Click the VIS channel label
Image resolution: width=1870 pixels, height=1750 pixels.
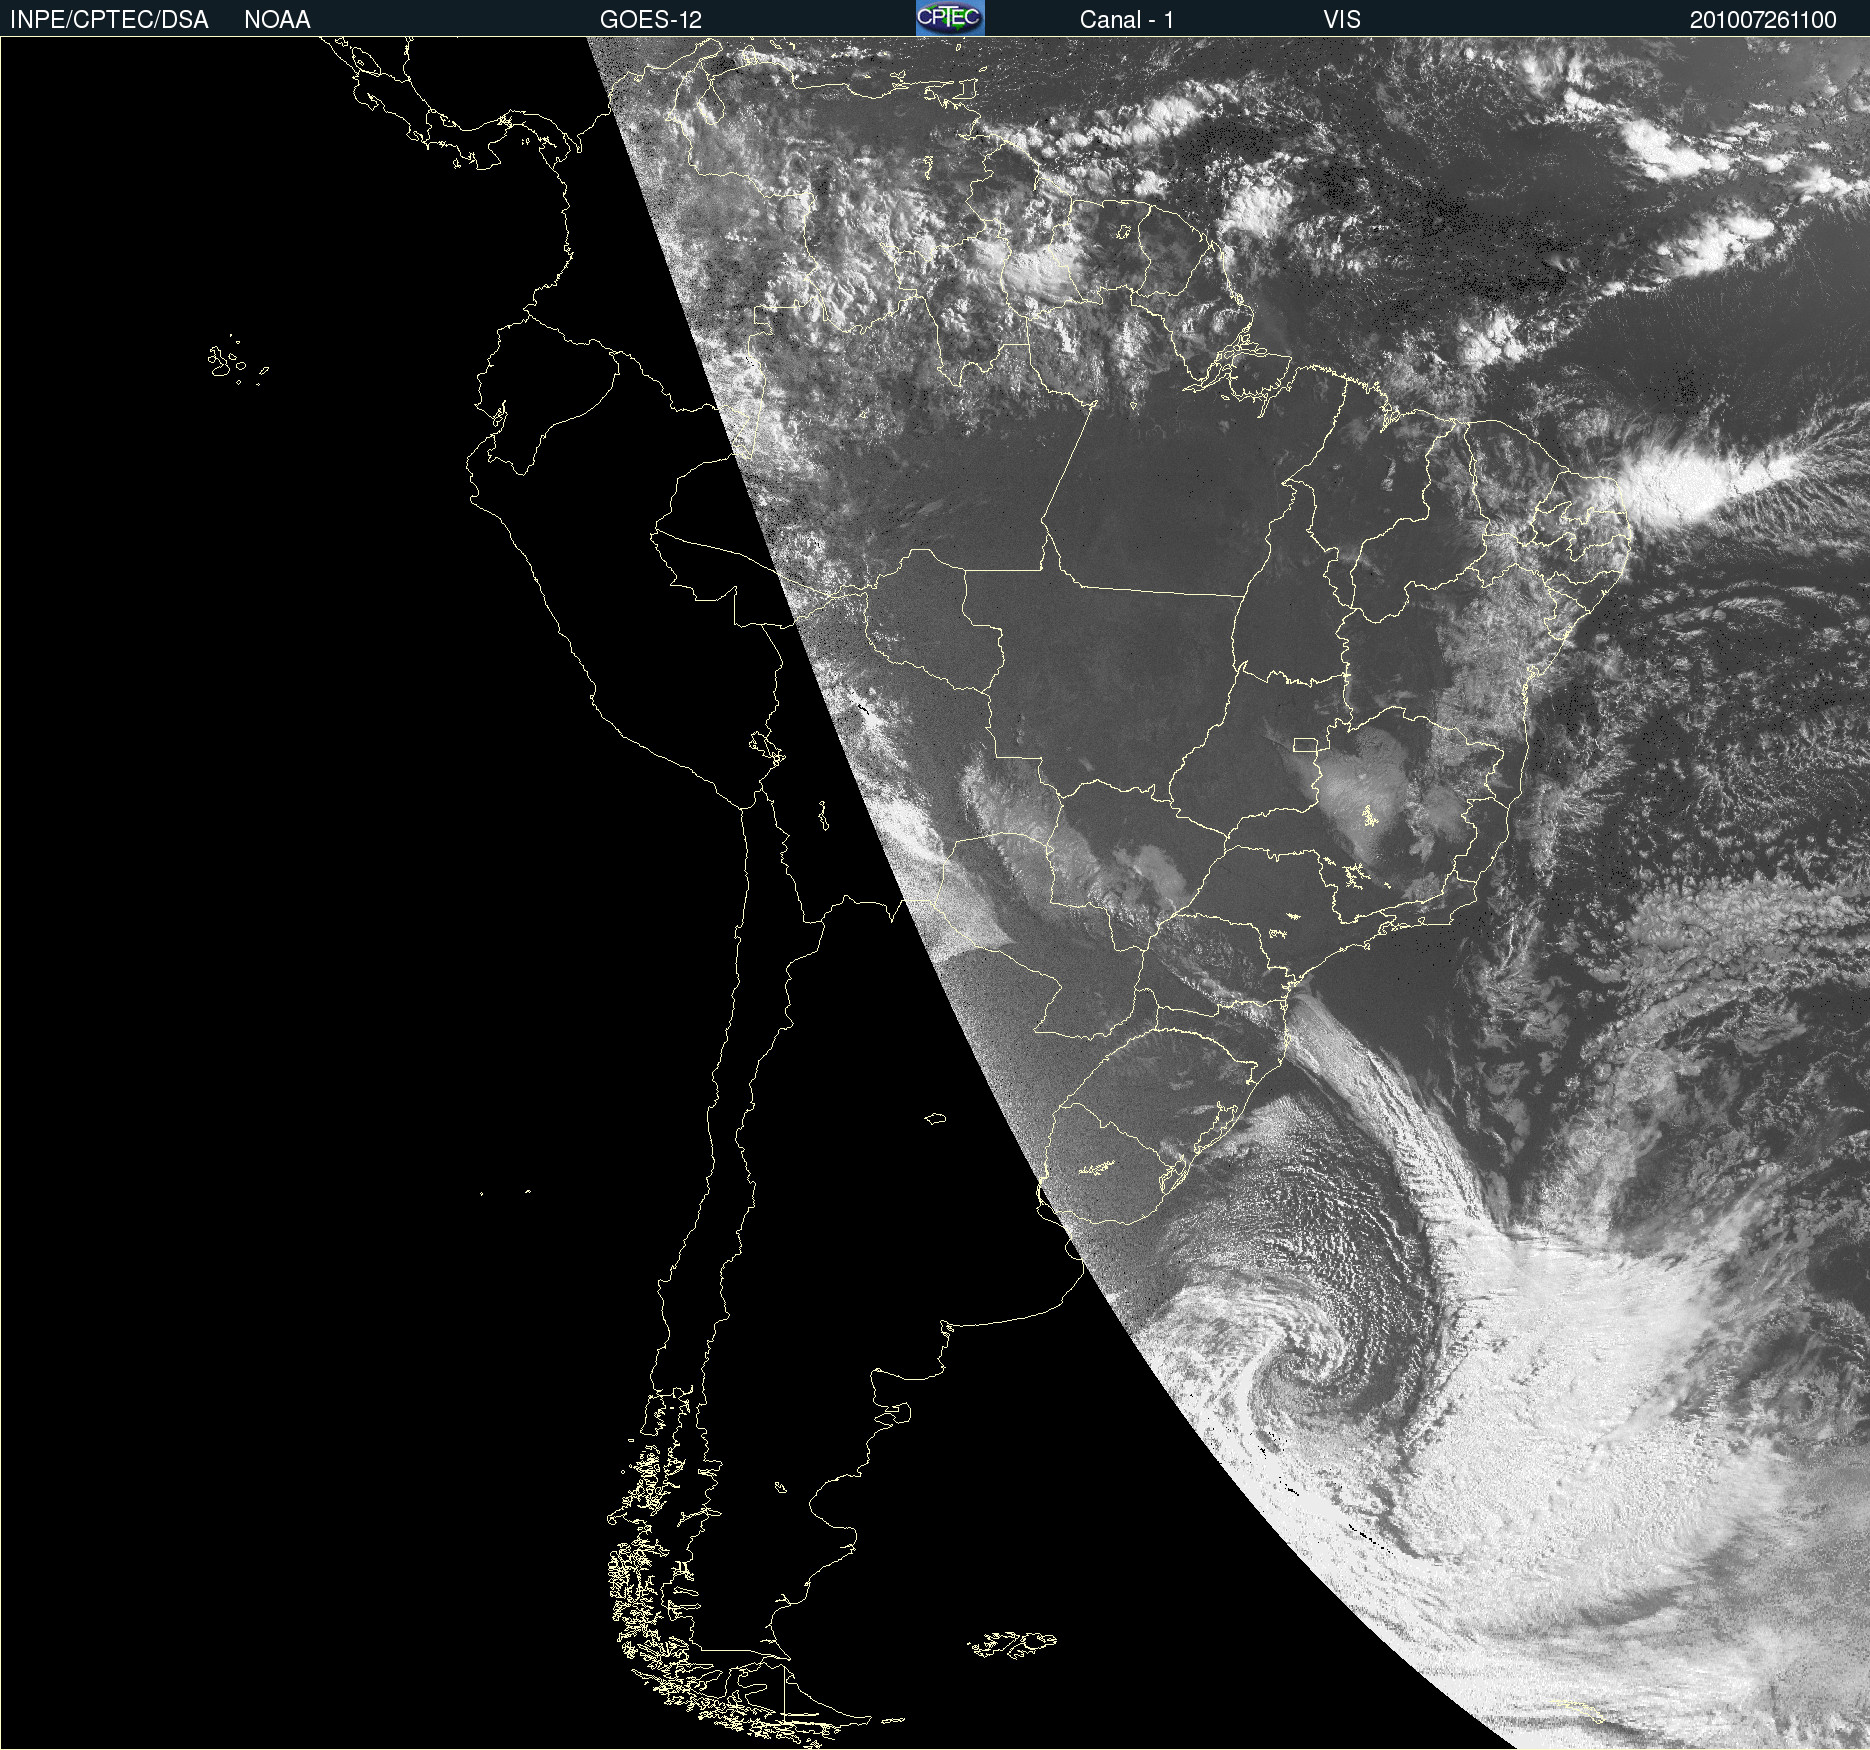click(x=1342, y=20)
